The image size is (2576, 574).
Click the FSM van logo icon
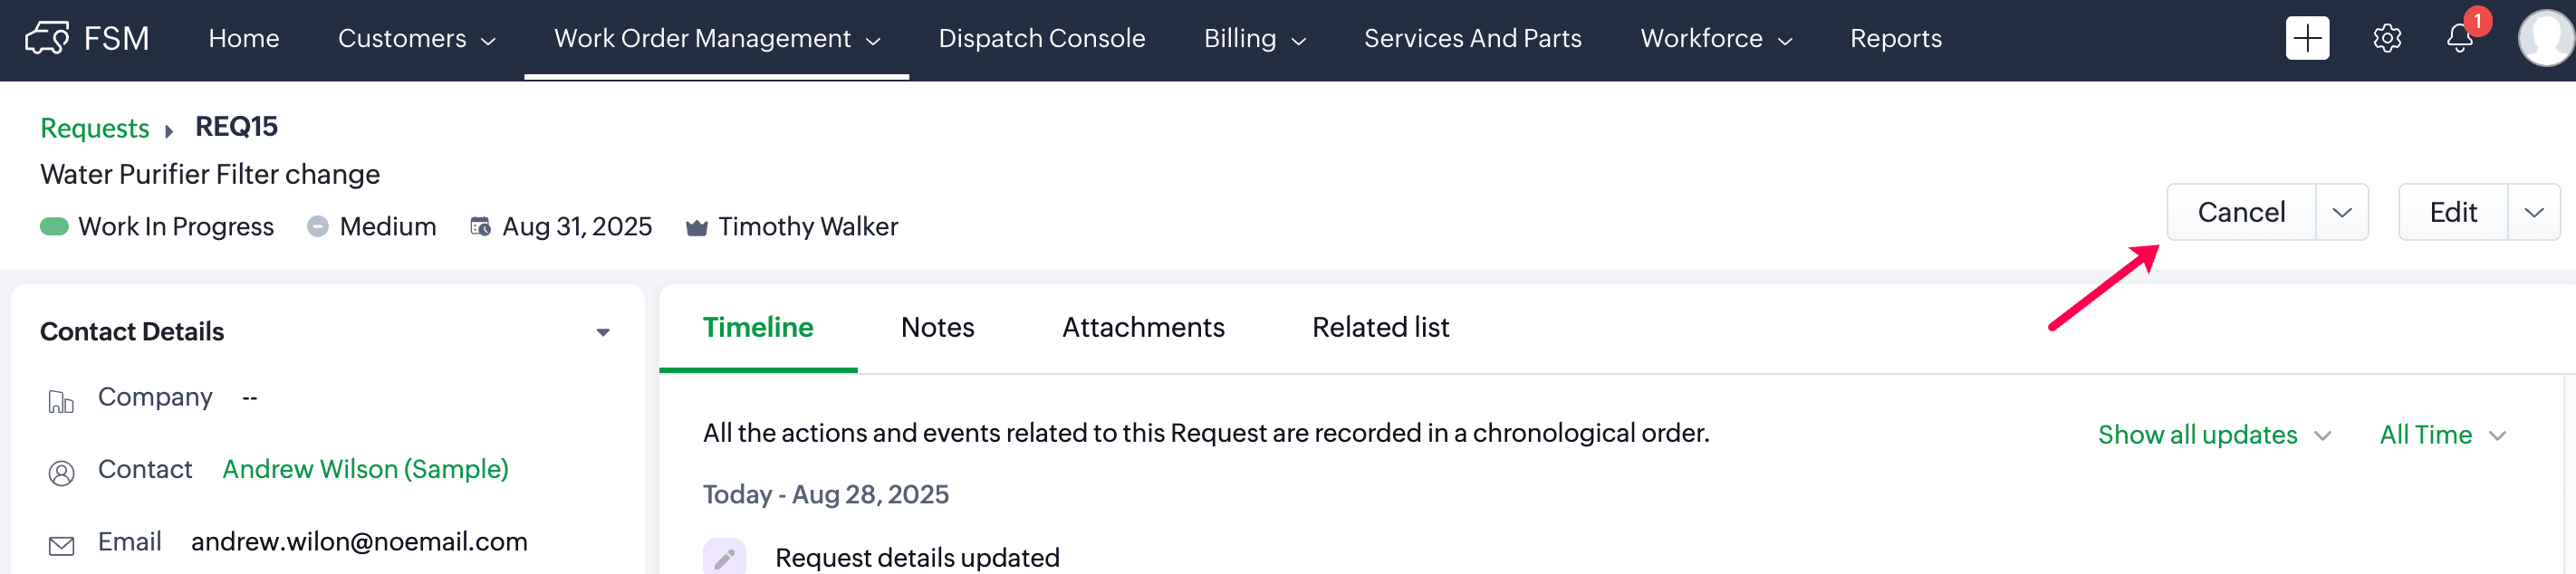tap(47, 38)
